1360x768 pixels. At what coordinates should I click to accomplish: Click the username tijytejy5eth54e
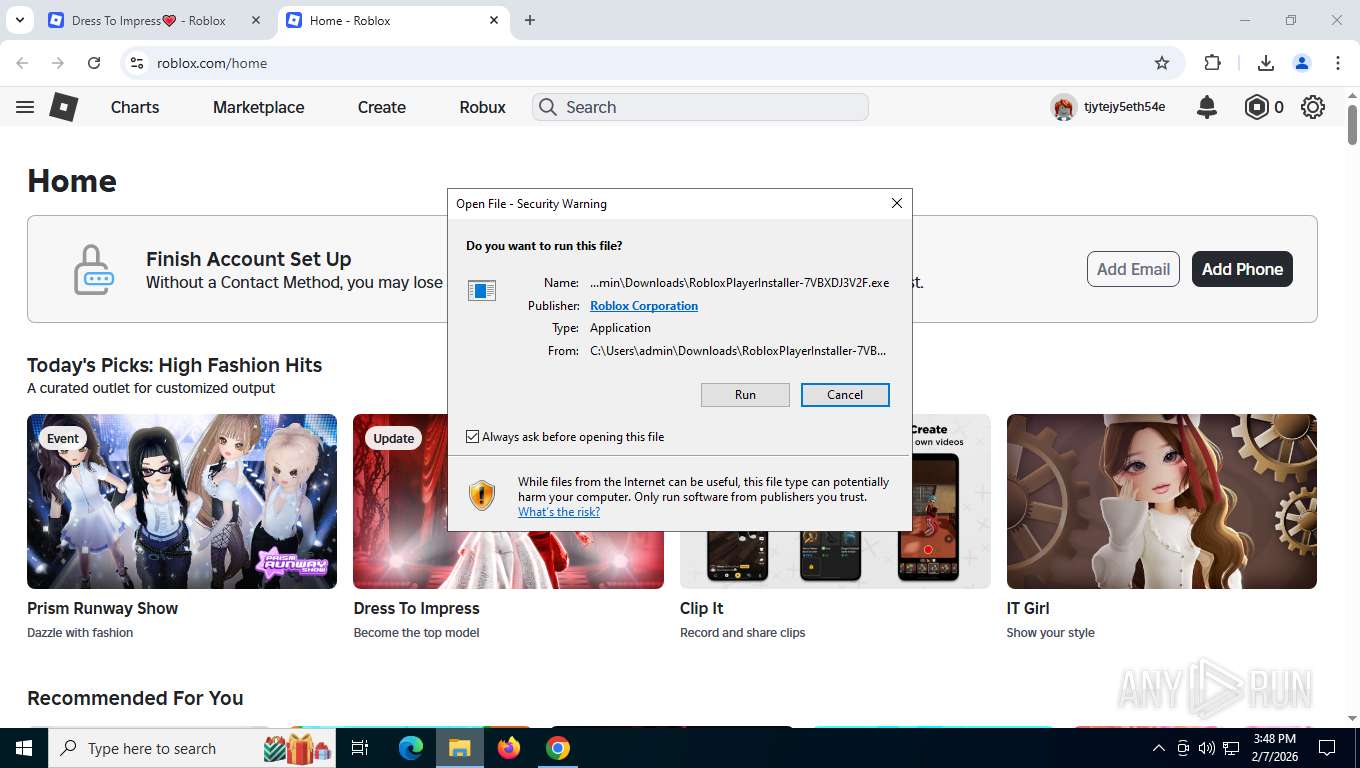(x=1124, y=107)
